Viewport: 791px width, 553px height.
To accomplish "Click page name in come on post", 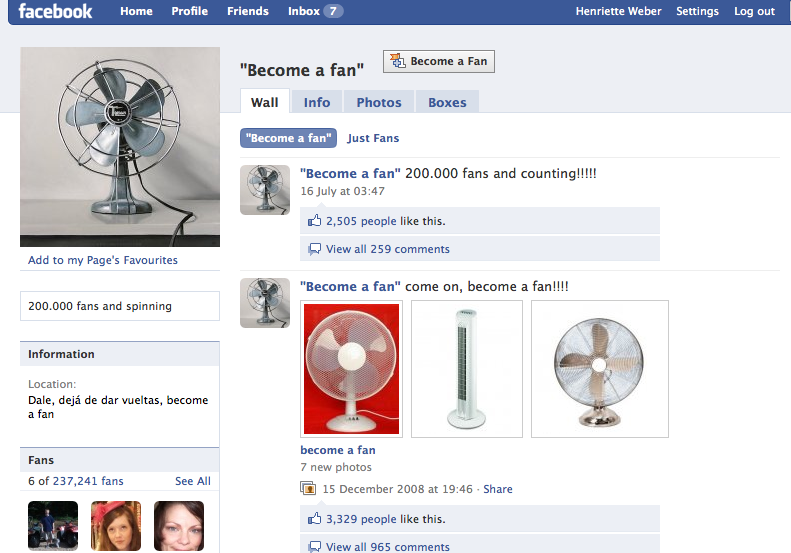I will tap(350, 286).
